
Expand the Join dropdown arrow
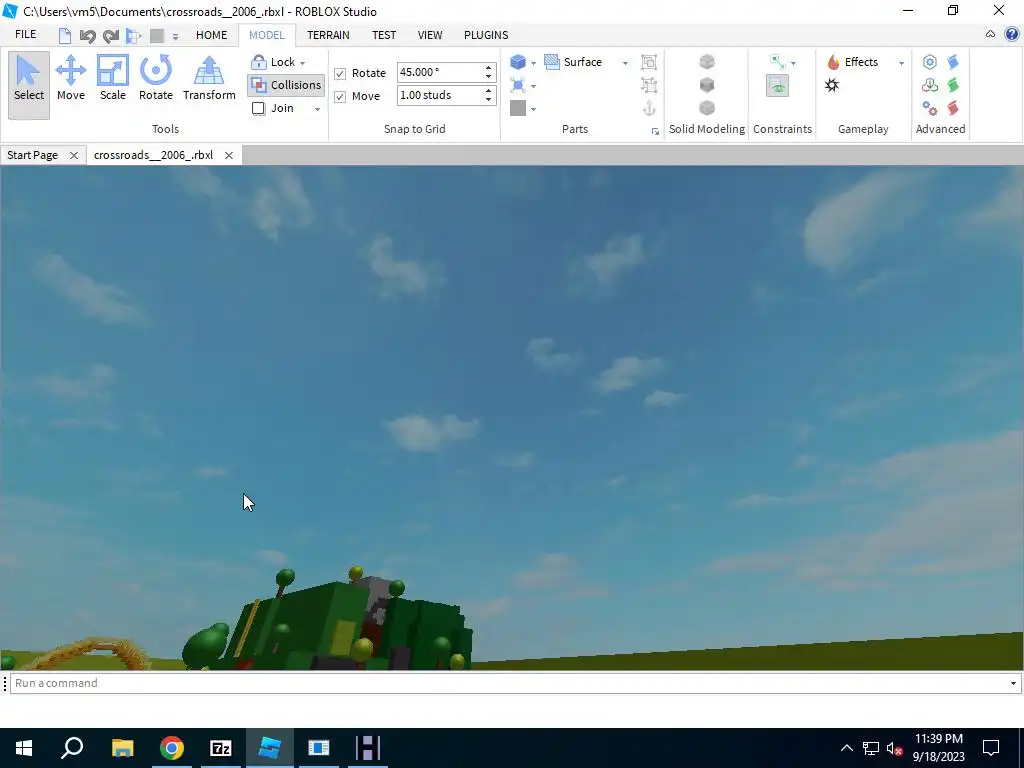(317, 109)
